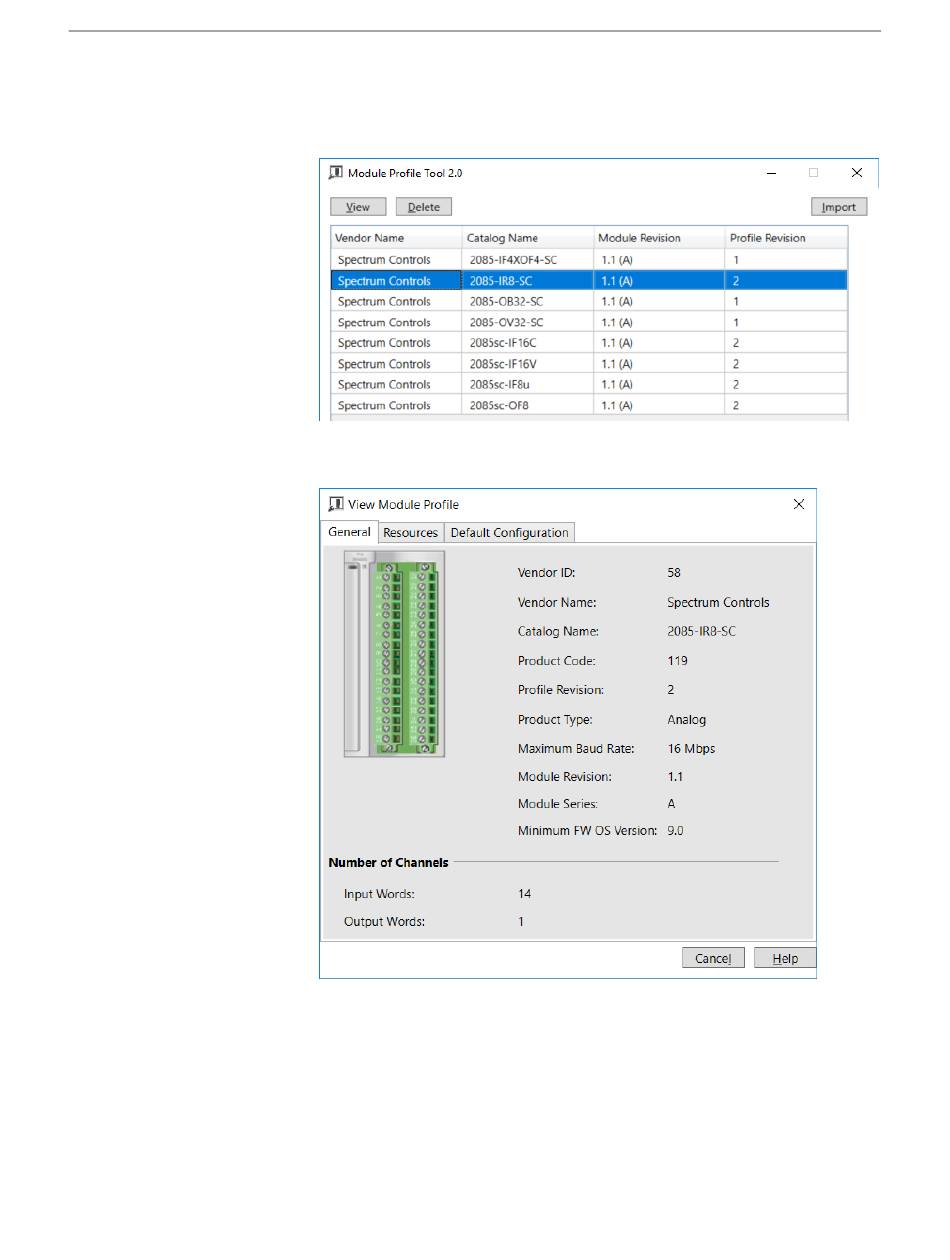The width and height of the screenshot is (950, 1260).
Task: Click Cancel in View Module Profile
Action: coord(713,958)
